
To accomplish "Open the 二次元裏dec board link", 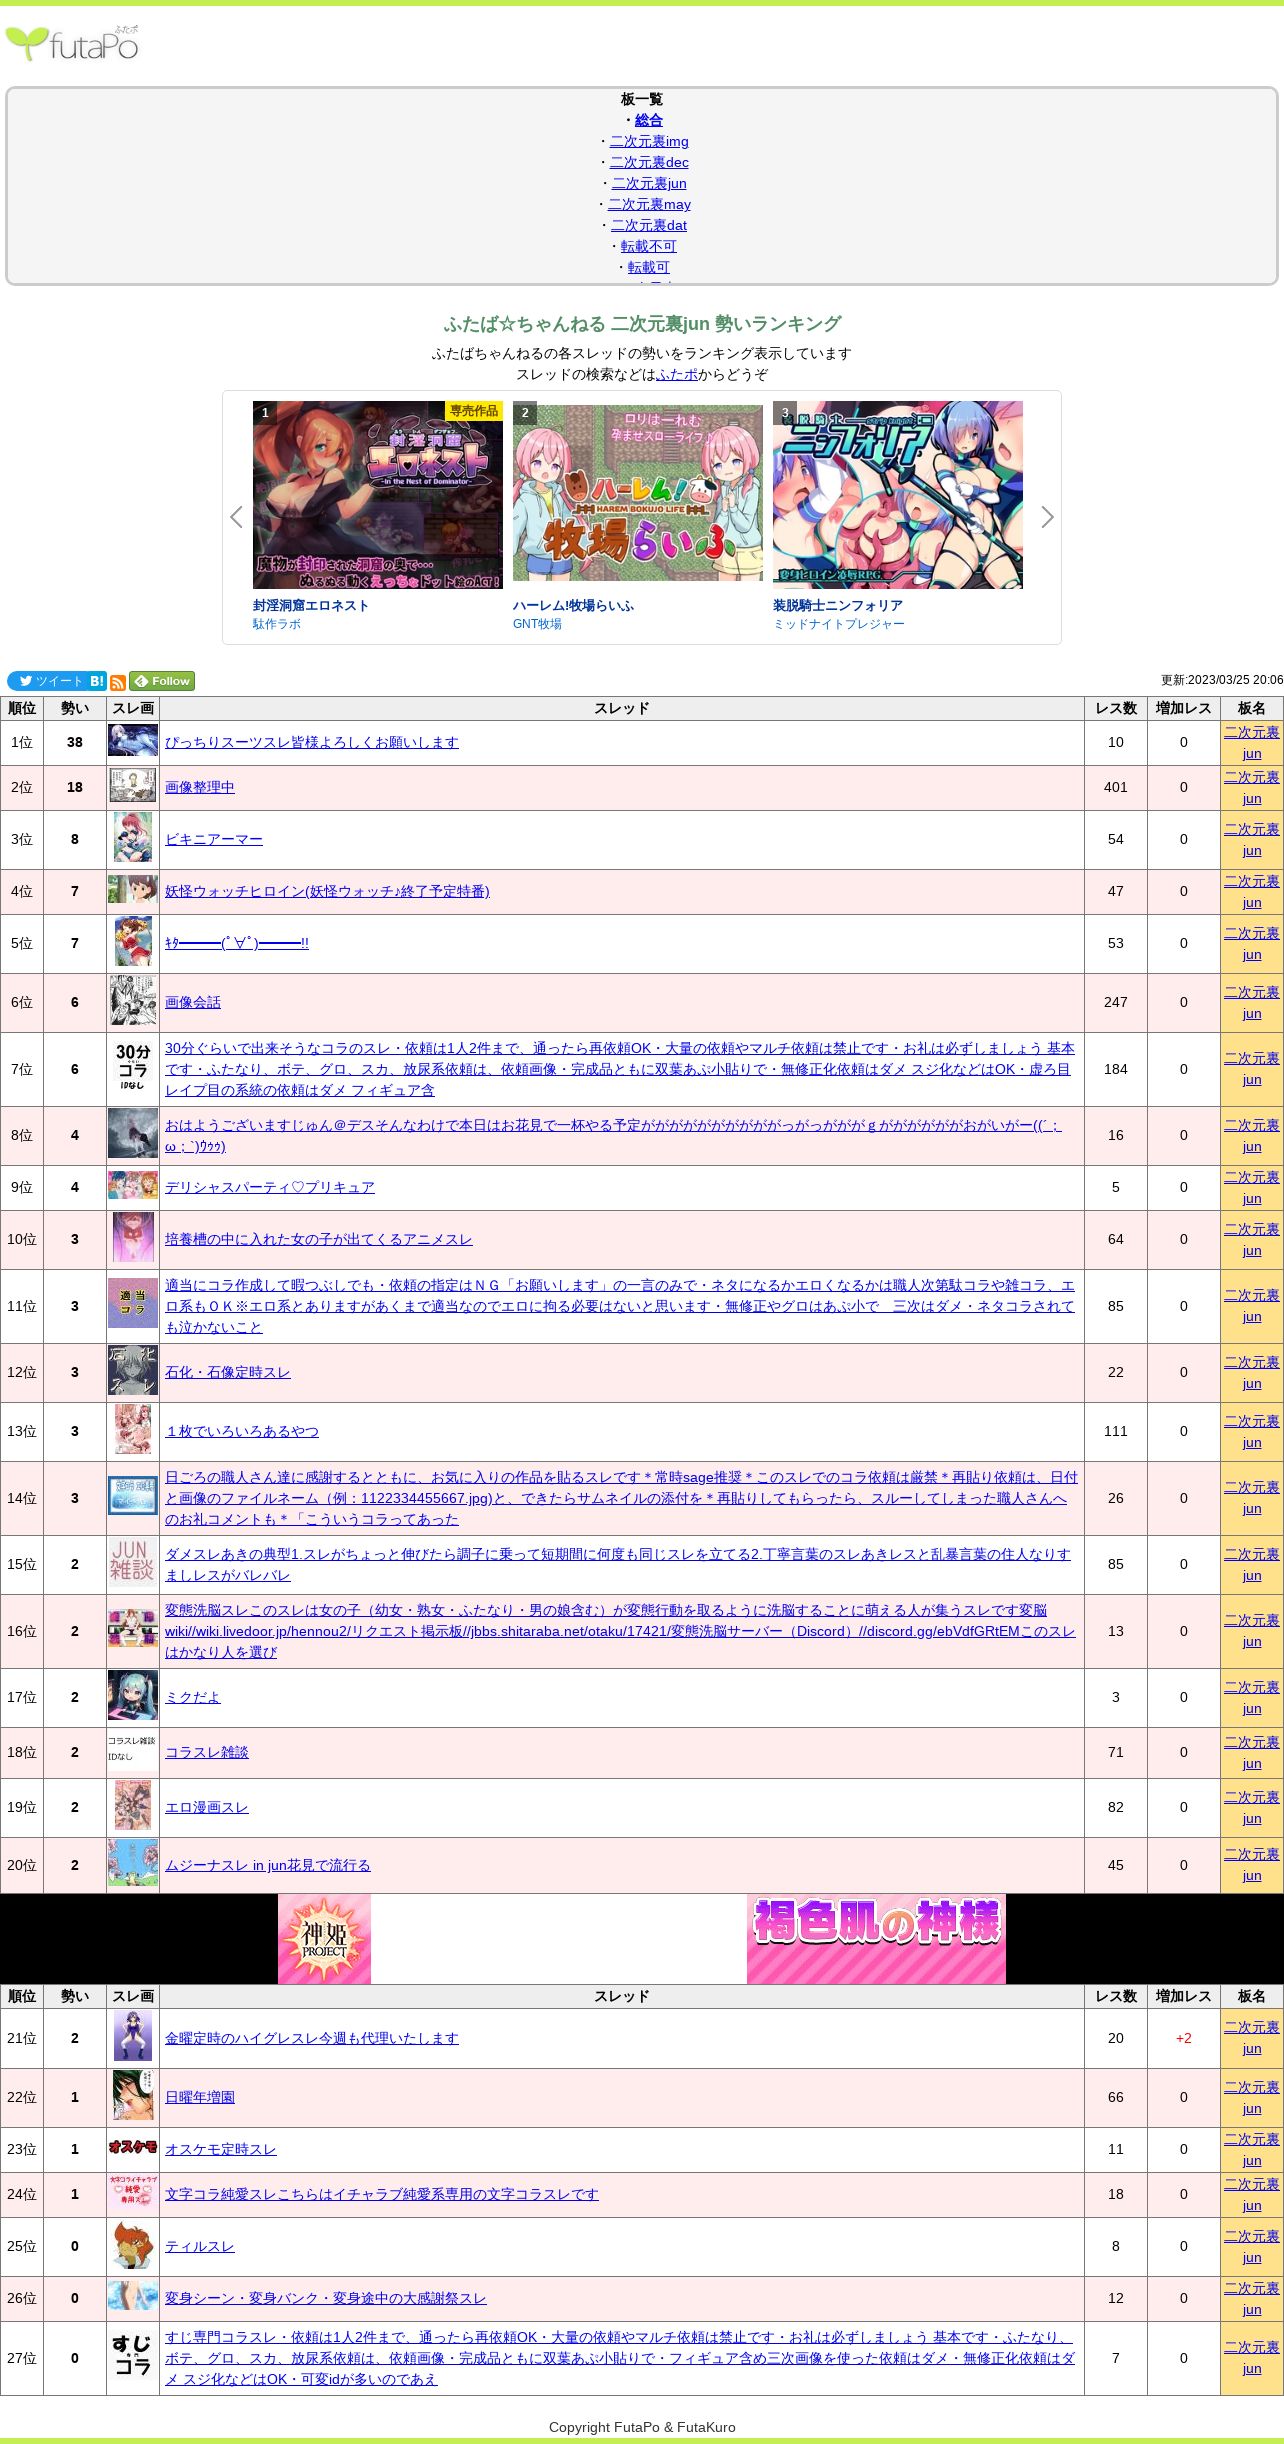I will click(649, 162).
